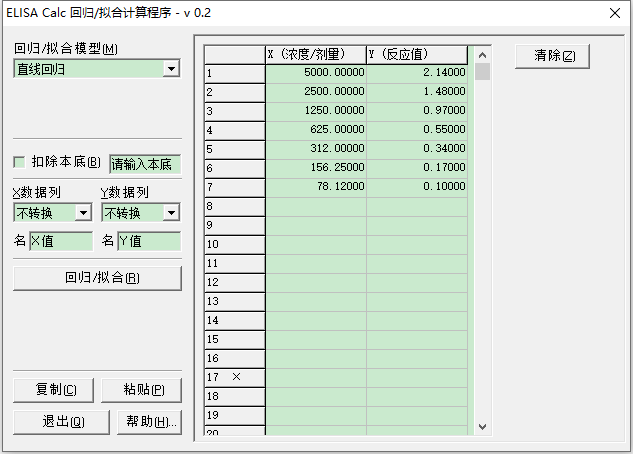Select cell with value 1250.00000
The image size is (633, 454).
[316, 111]
